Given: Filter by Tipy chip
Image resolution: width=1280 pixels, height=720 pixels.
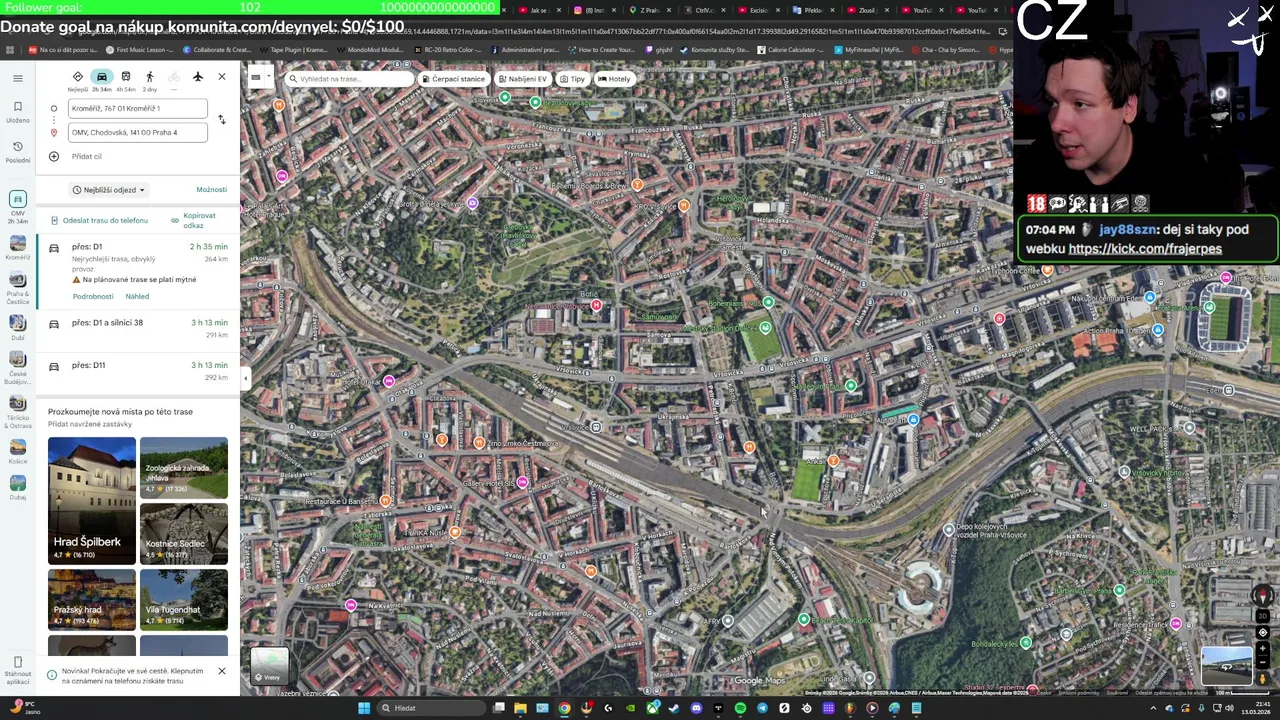Looking at the screenshot, I should pyautogui.click(x=572, y=79).
